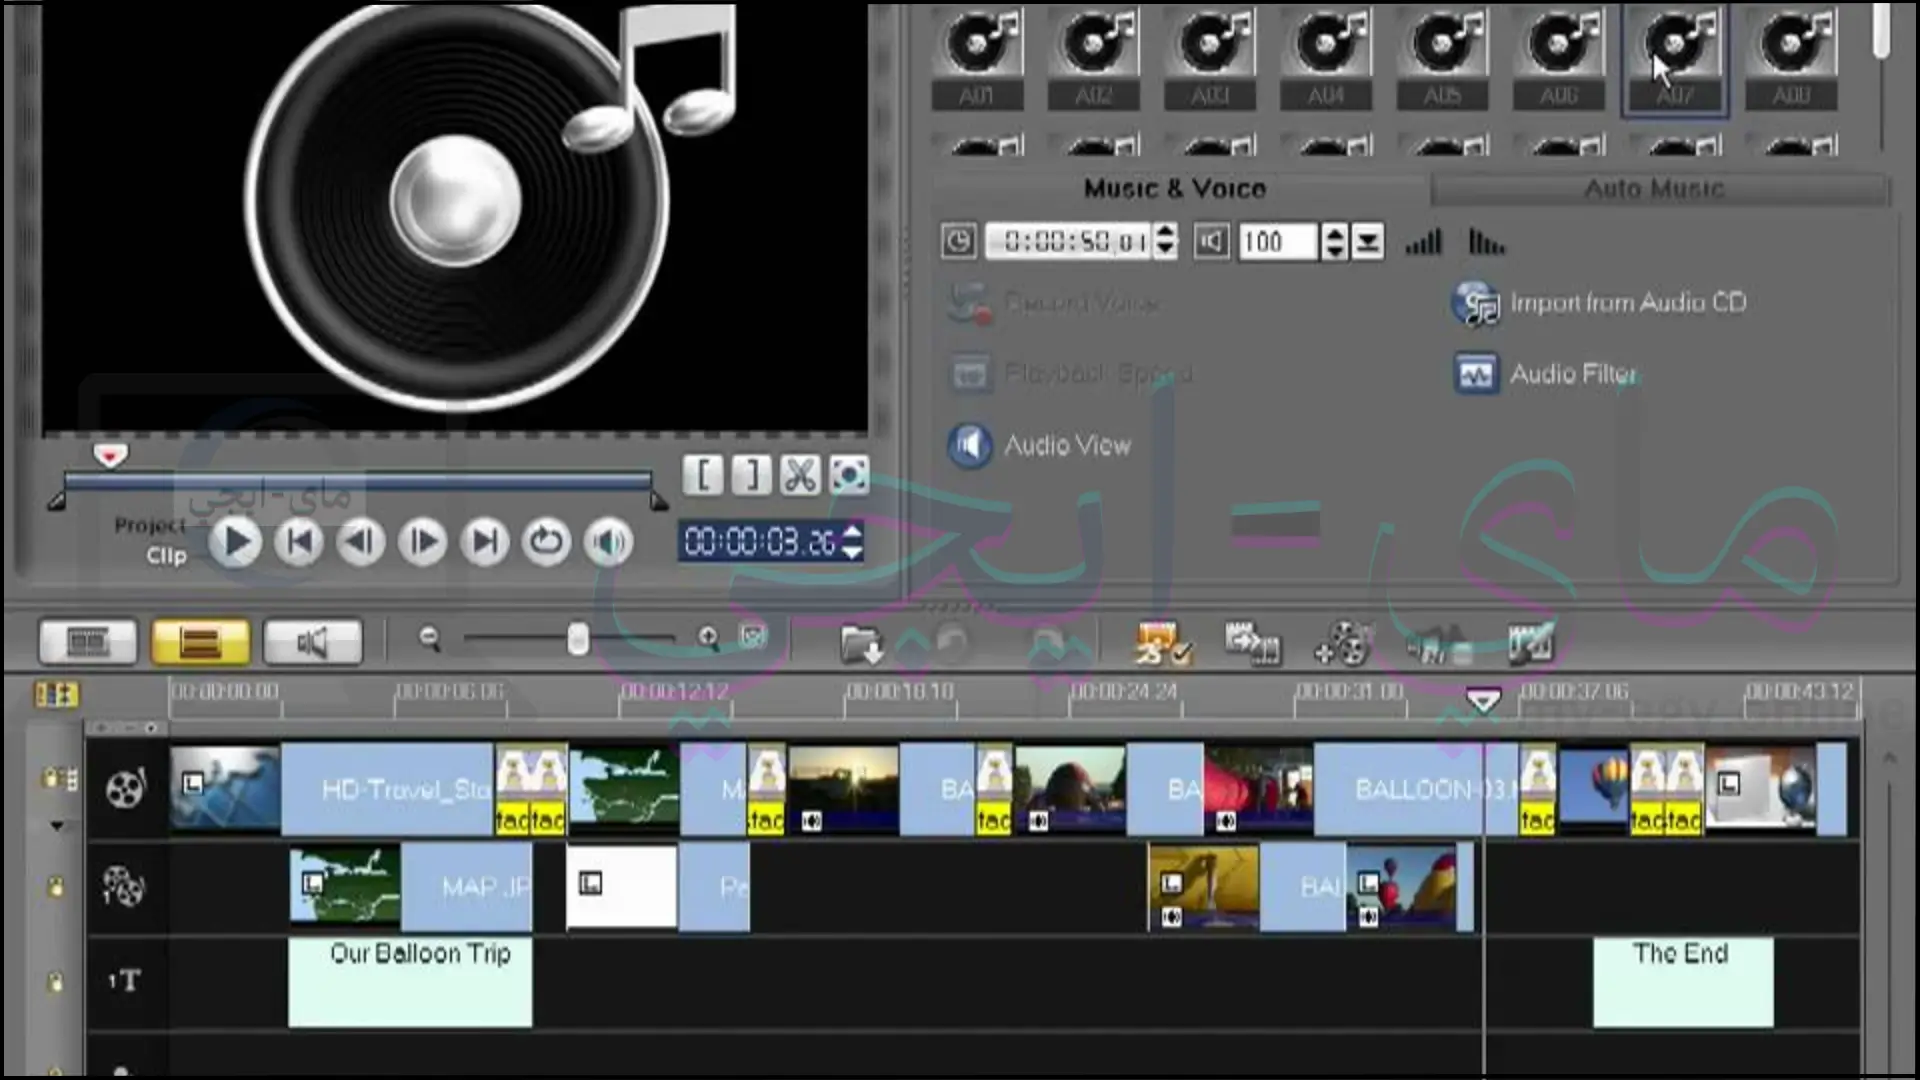This screenshot has width=1920, height=1080.
Task: Insert media files with folder icon
Action: click(861, 645)
